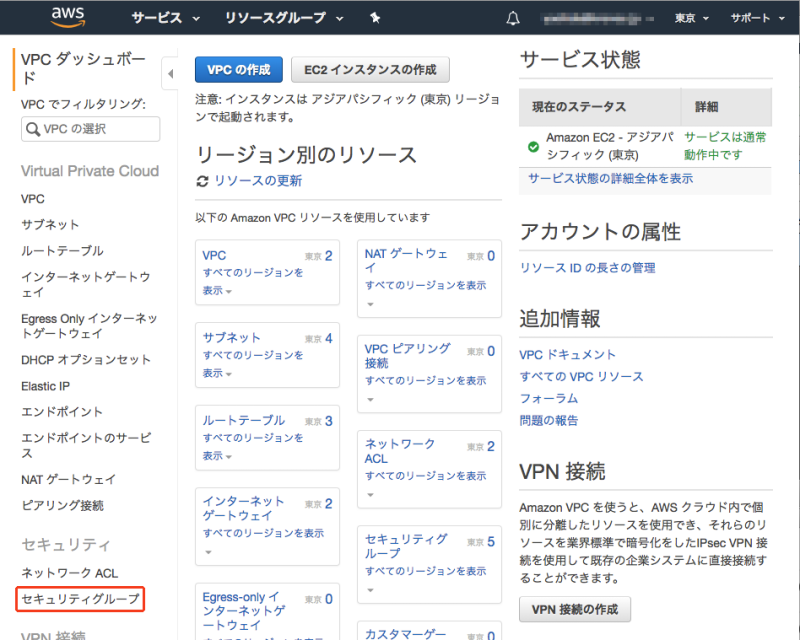Open the Egress-only インターネットゲートウェイ card link
Image resolution: width=800 pixels, height=640 pixels.
coord(244,611)
